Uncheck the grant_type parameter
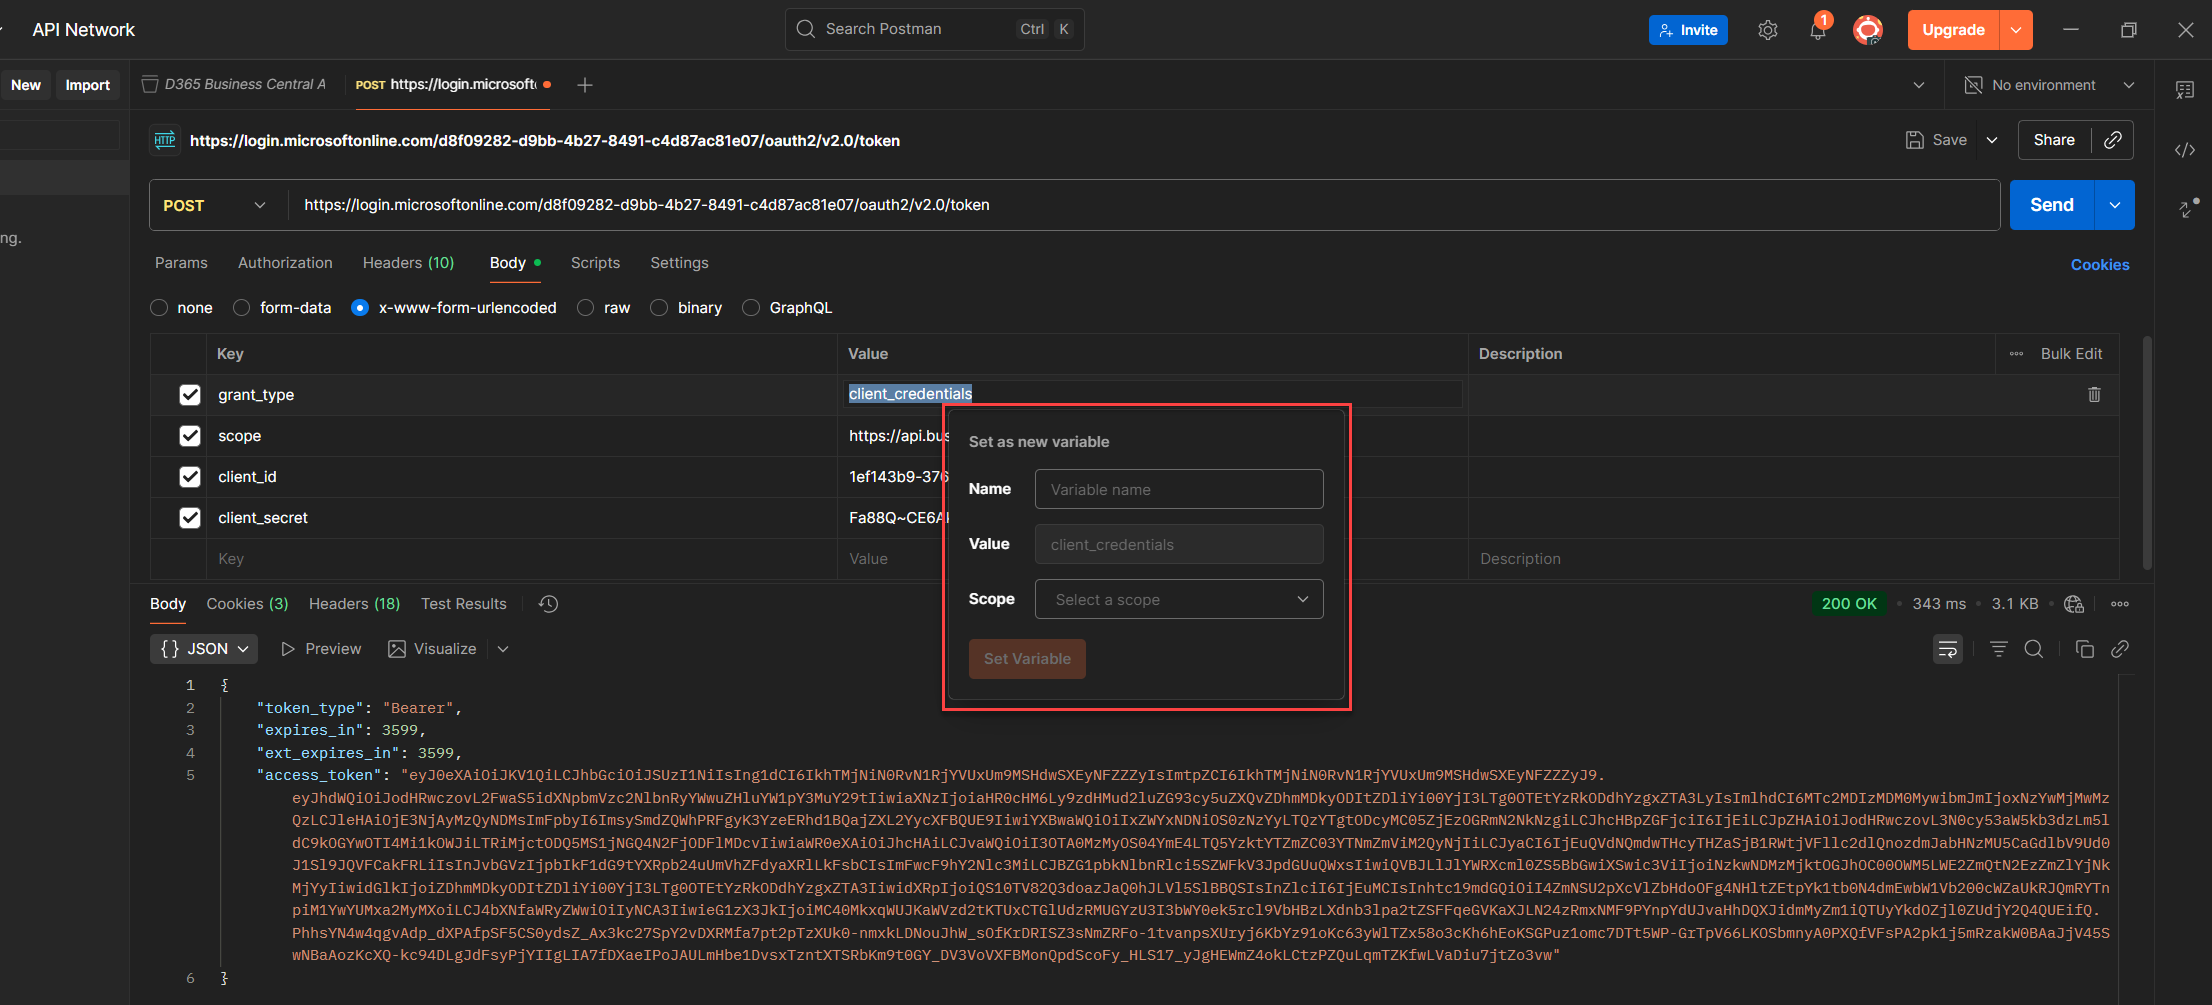This screenshot has width=2212, height=1005. click(x=190, y=395)
